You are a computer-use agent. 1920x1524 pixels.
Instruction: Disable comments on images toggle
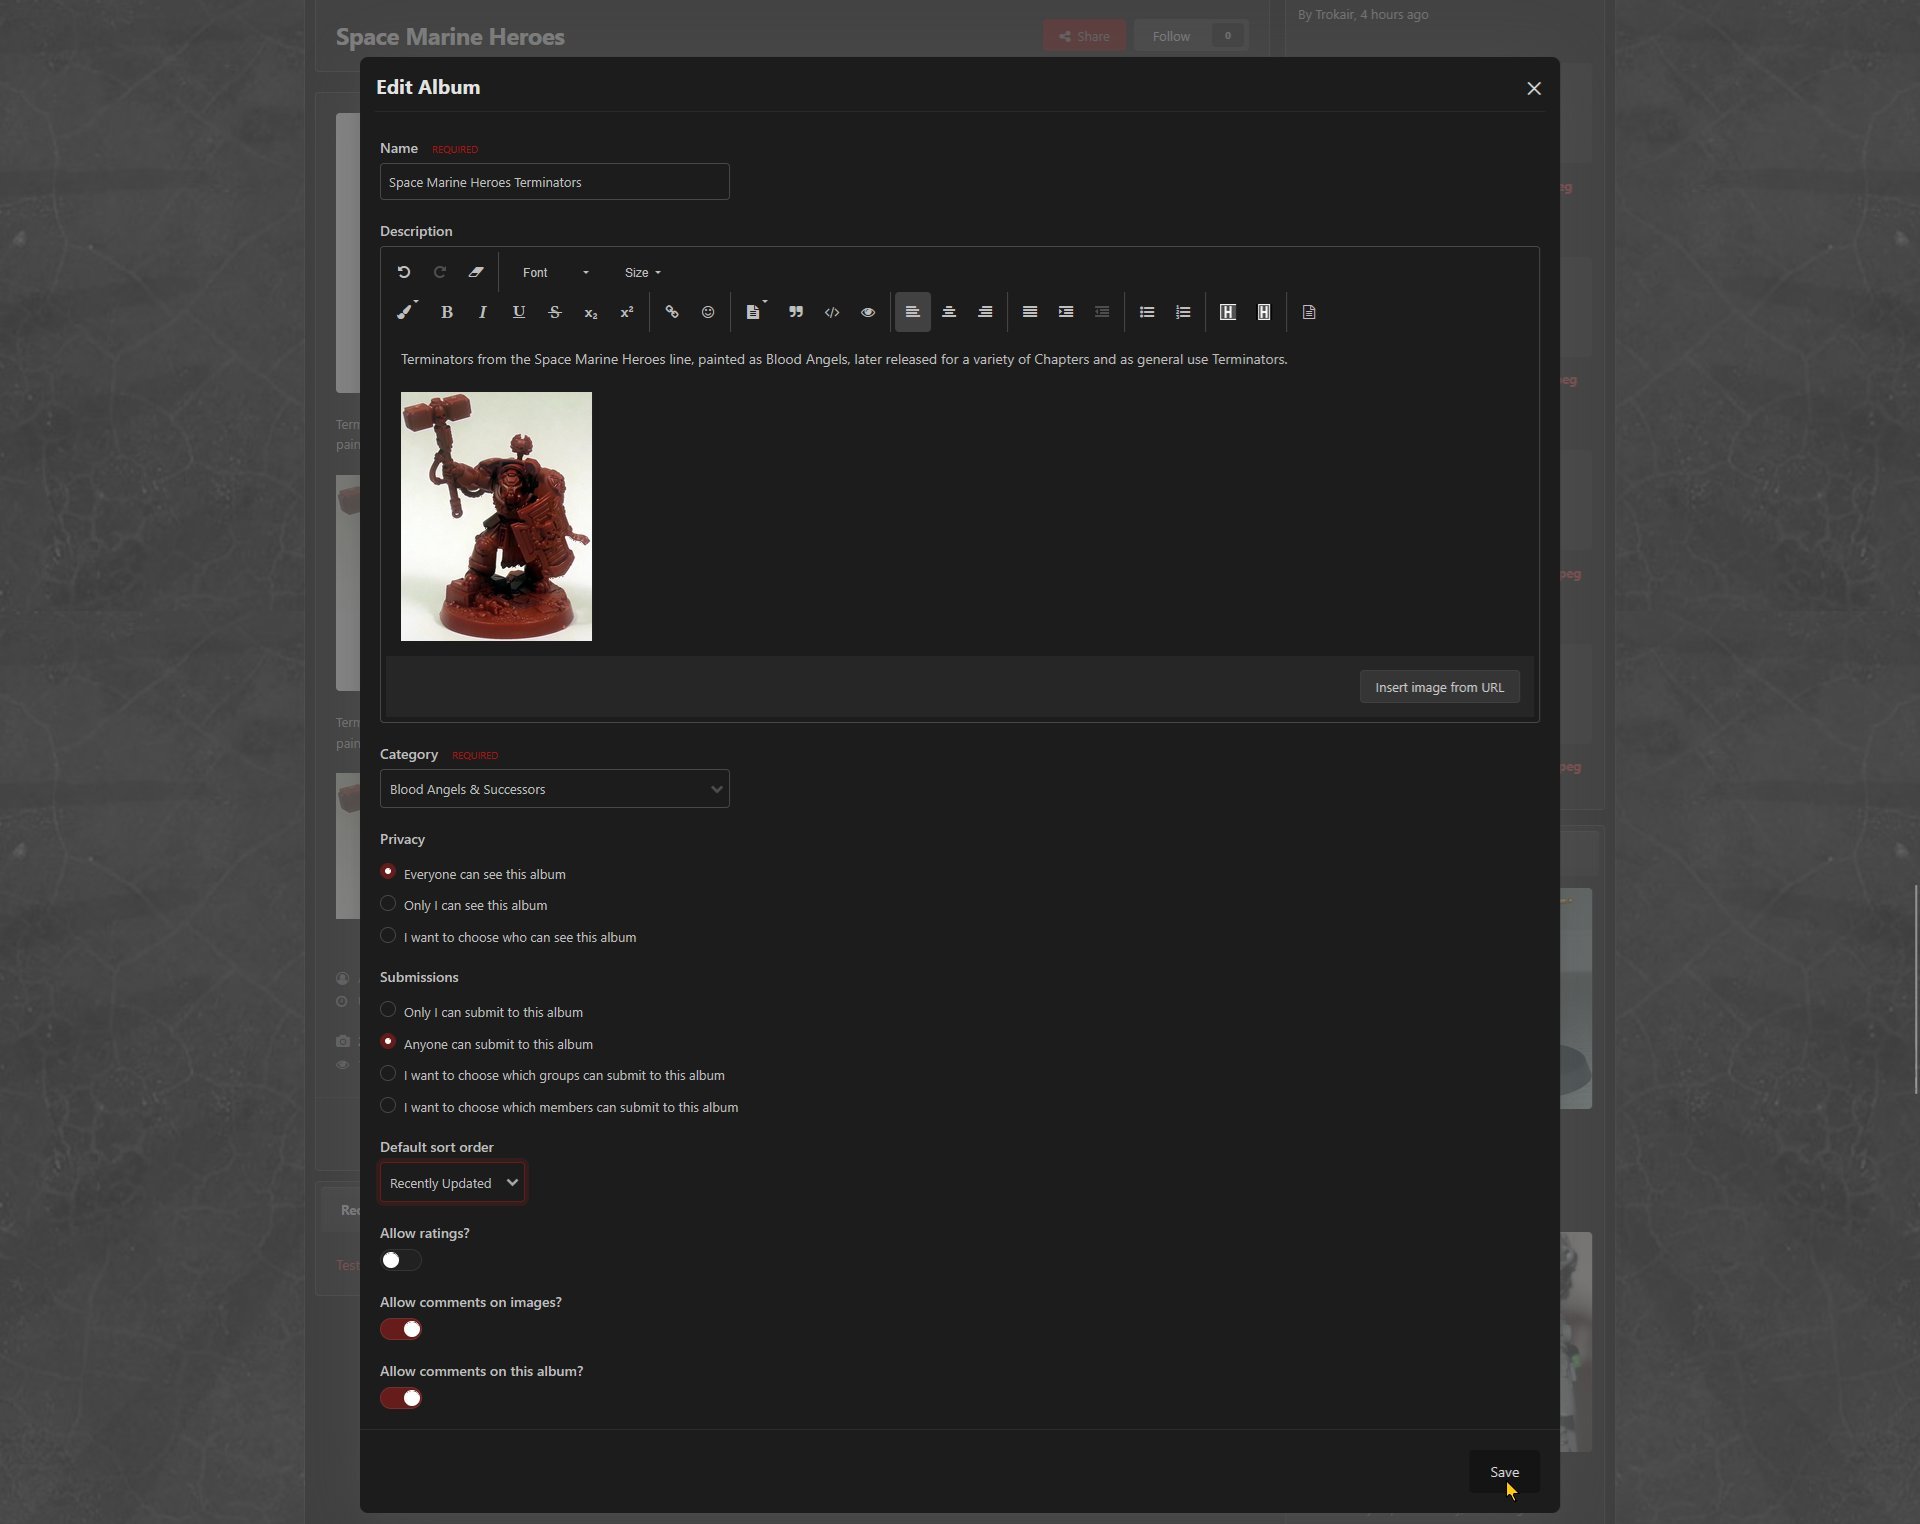(401, 1329)
